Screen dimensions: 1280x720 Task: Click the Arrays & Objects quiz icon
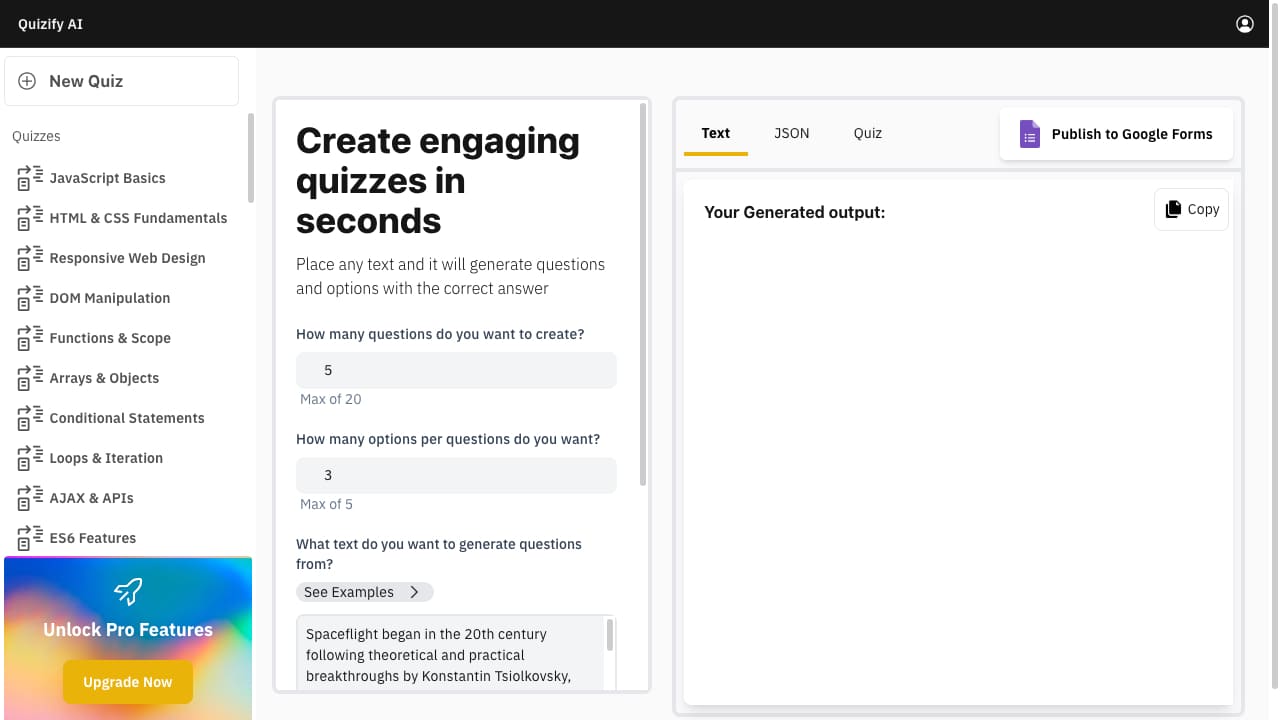tap(30, 378)
